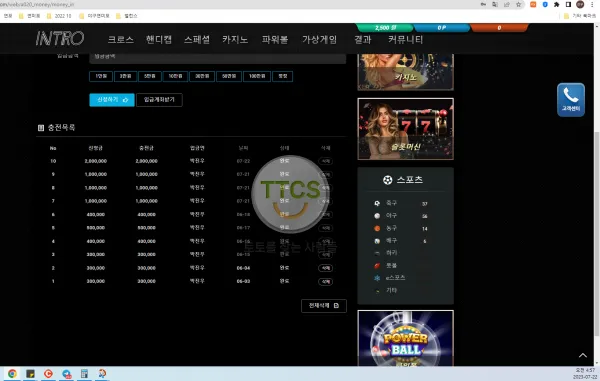The height and width of the screenshot is (381, 600).
Task: Open the Power Ball banner thumbnail
Action: [405, 338]
